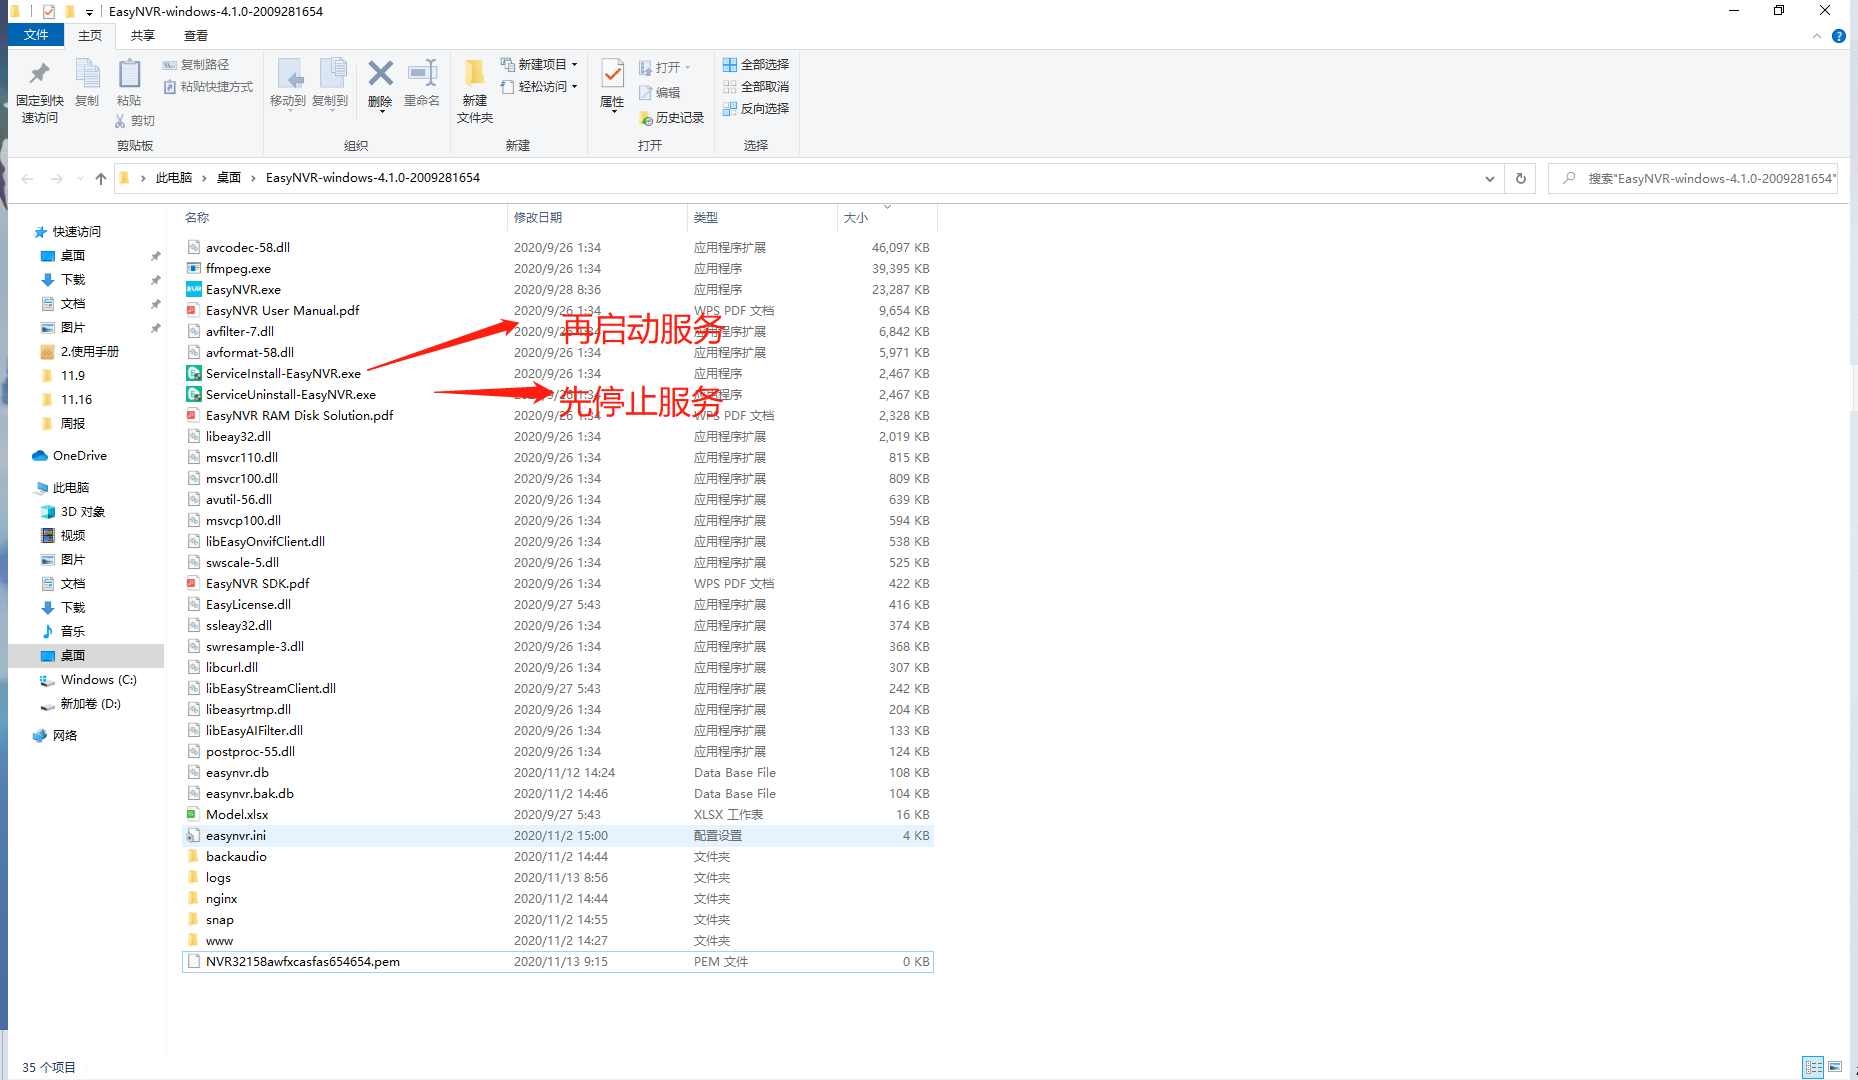1858x1080 pixels.
Task: Open the 文件 menu tab
Action: (36, 35)
